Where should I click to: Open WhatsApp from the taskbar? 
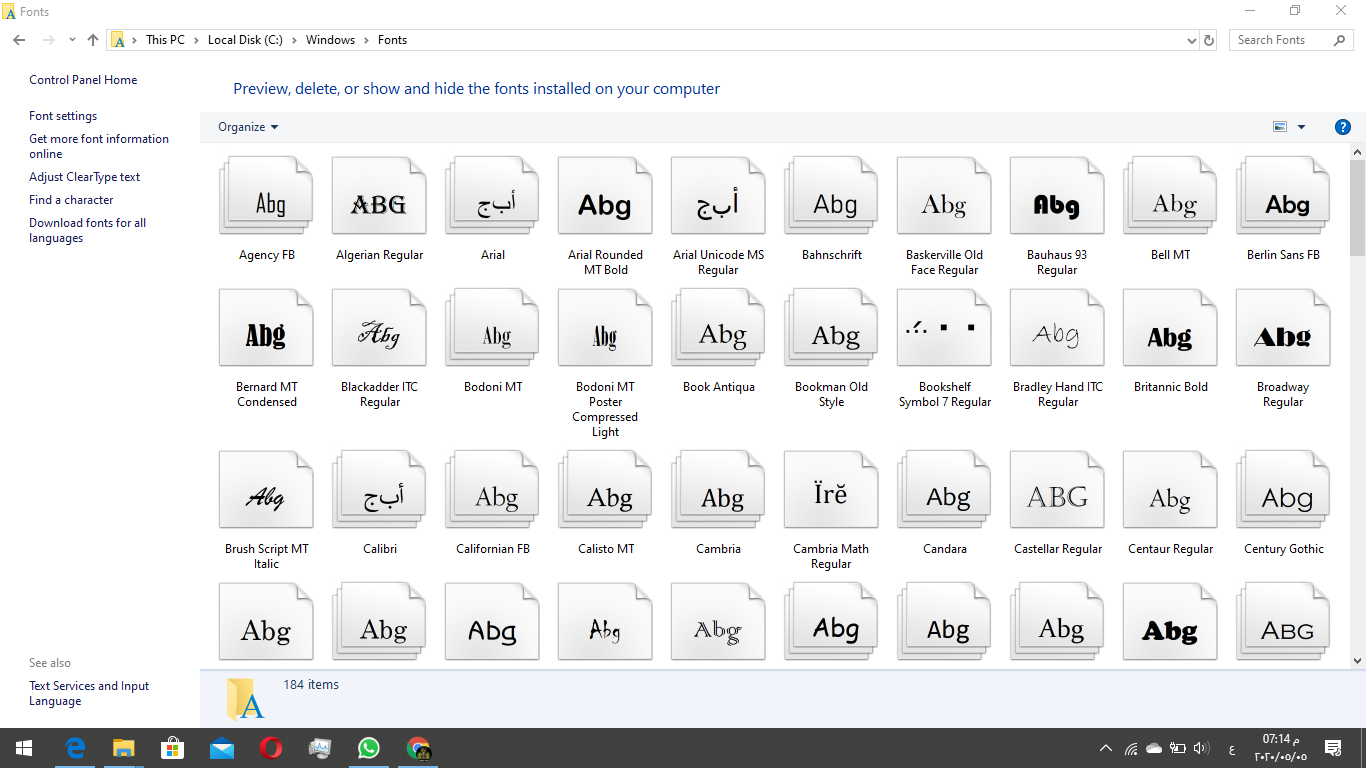point(369,748)
